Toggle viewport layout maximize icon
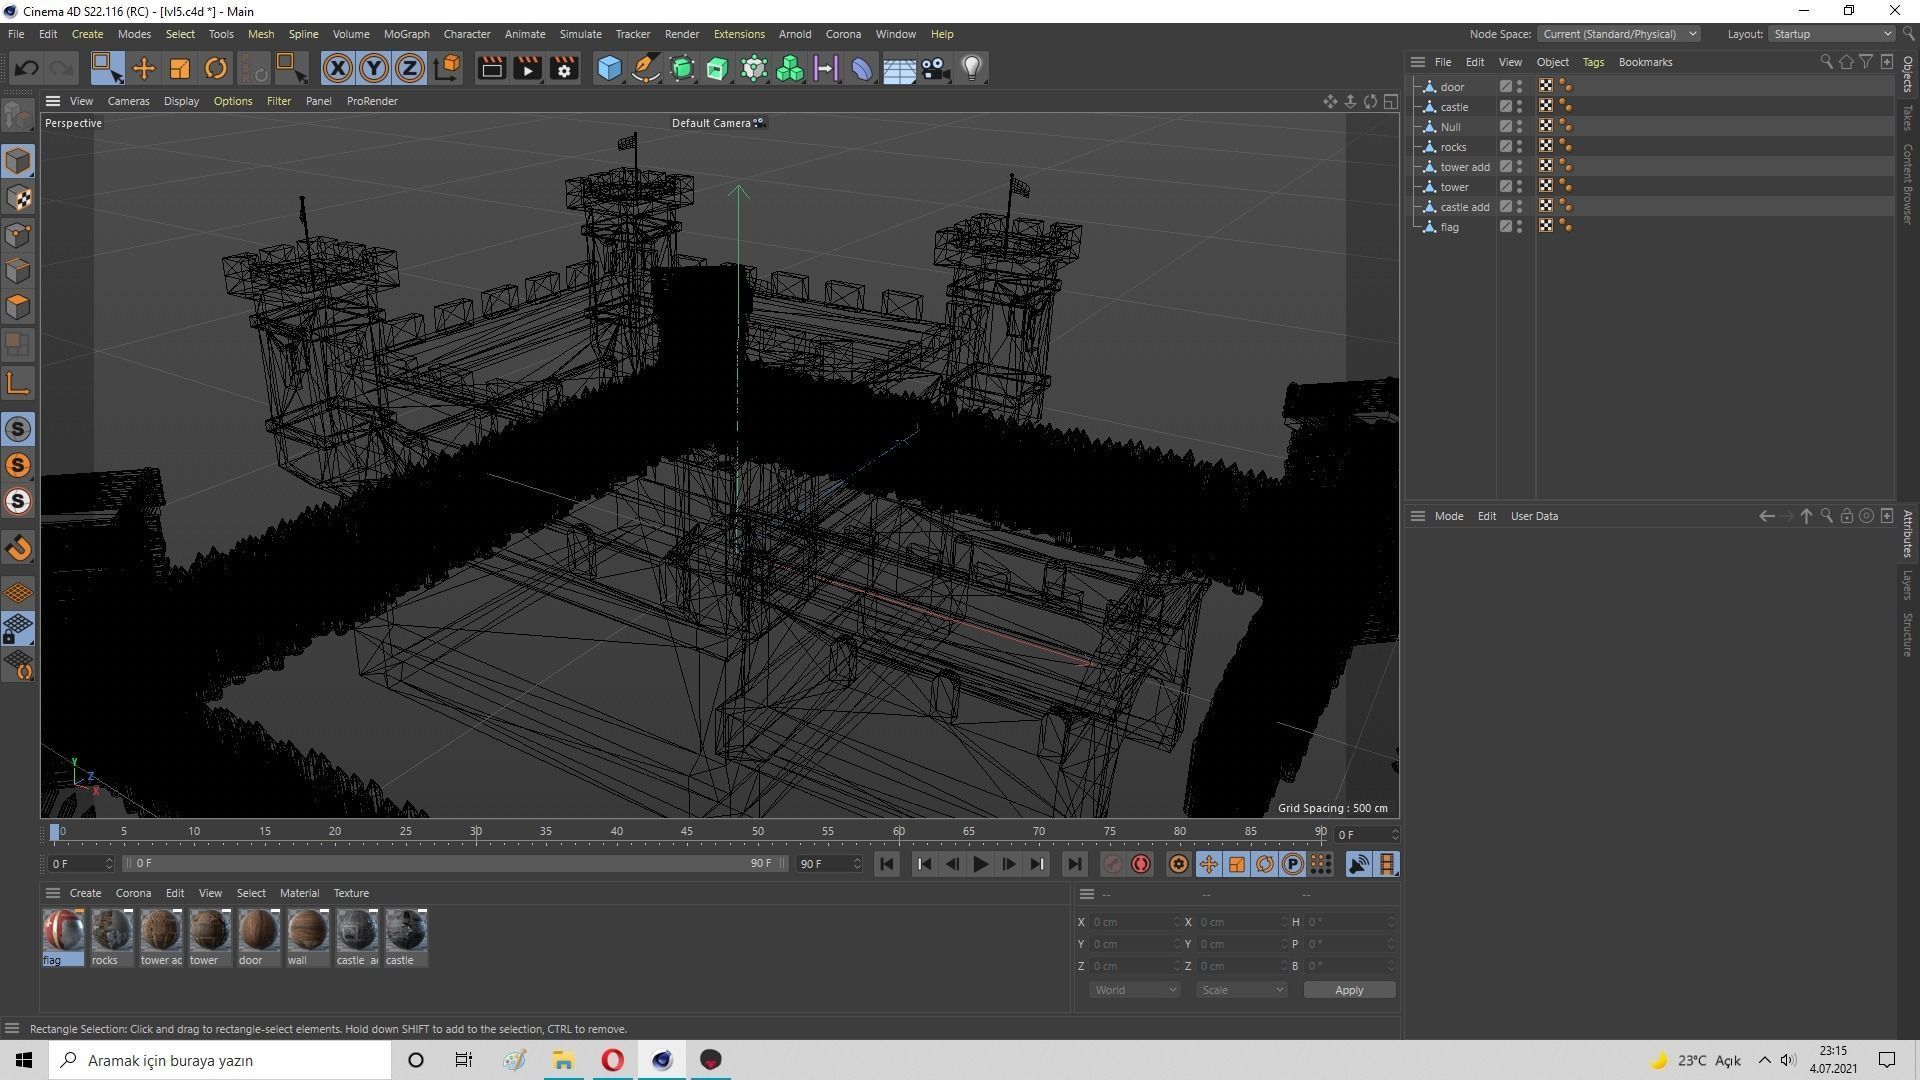The height and width of the screenshot is (1080, 1920). point(1391,101)
